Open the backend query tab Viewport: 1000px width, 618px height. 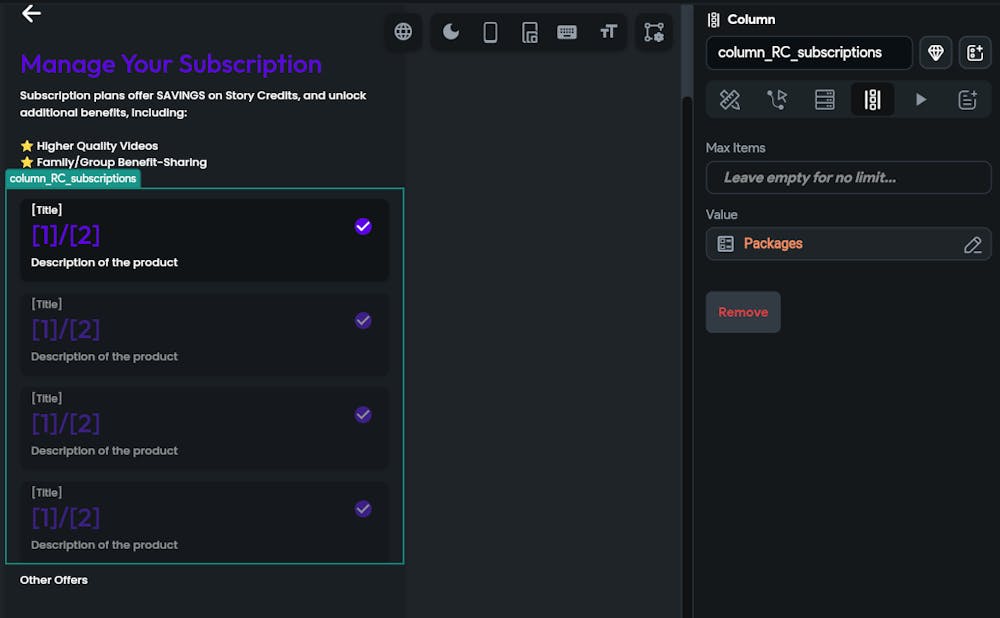click(x=825, y=100)
